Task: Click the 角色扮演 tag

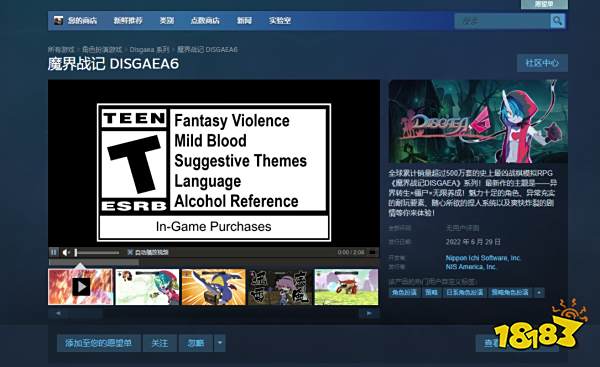Action: click(x=404, y=293)
